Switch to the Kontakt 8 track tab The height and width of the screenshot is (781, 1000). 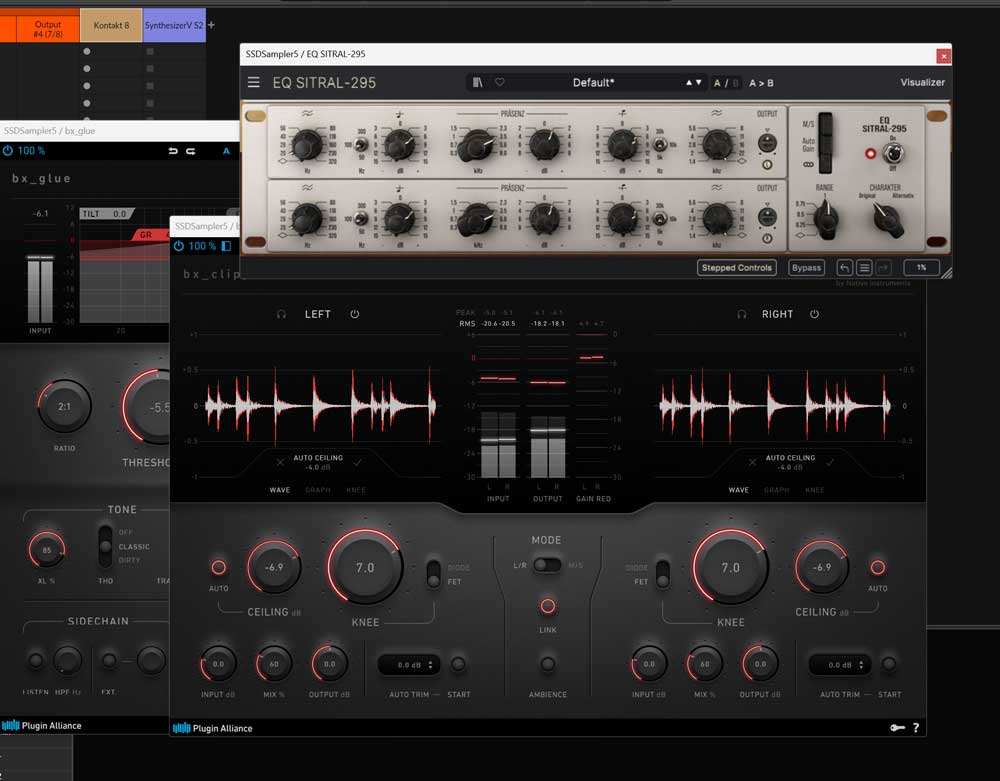pos(111,25)
